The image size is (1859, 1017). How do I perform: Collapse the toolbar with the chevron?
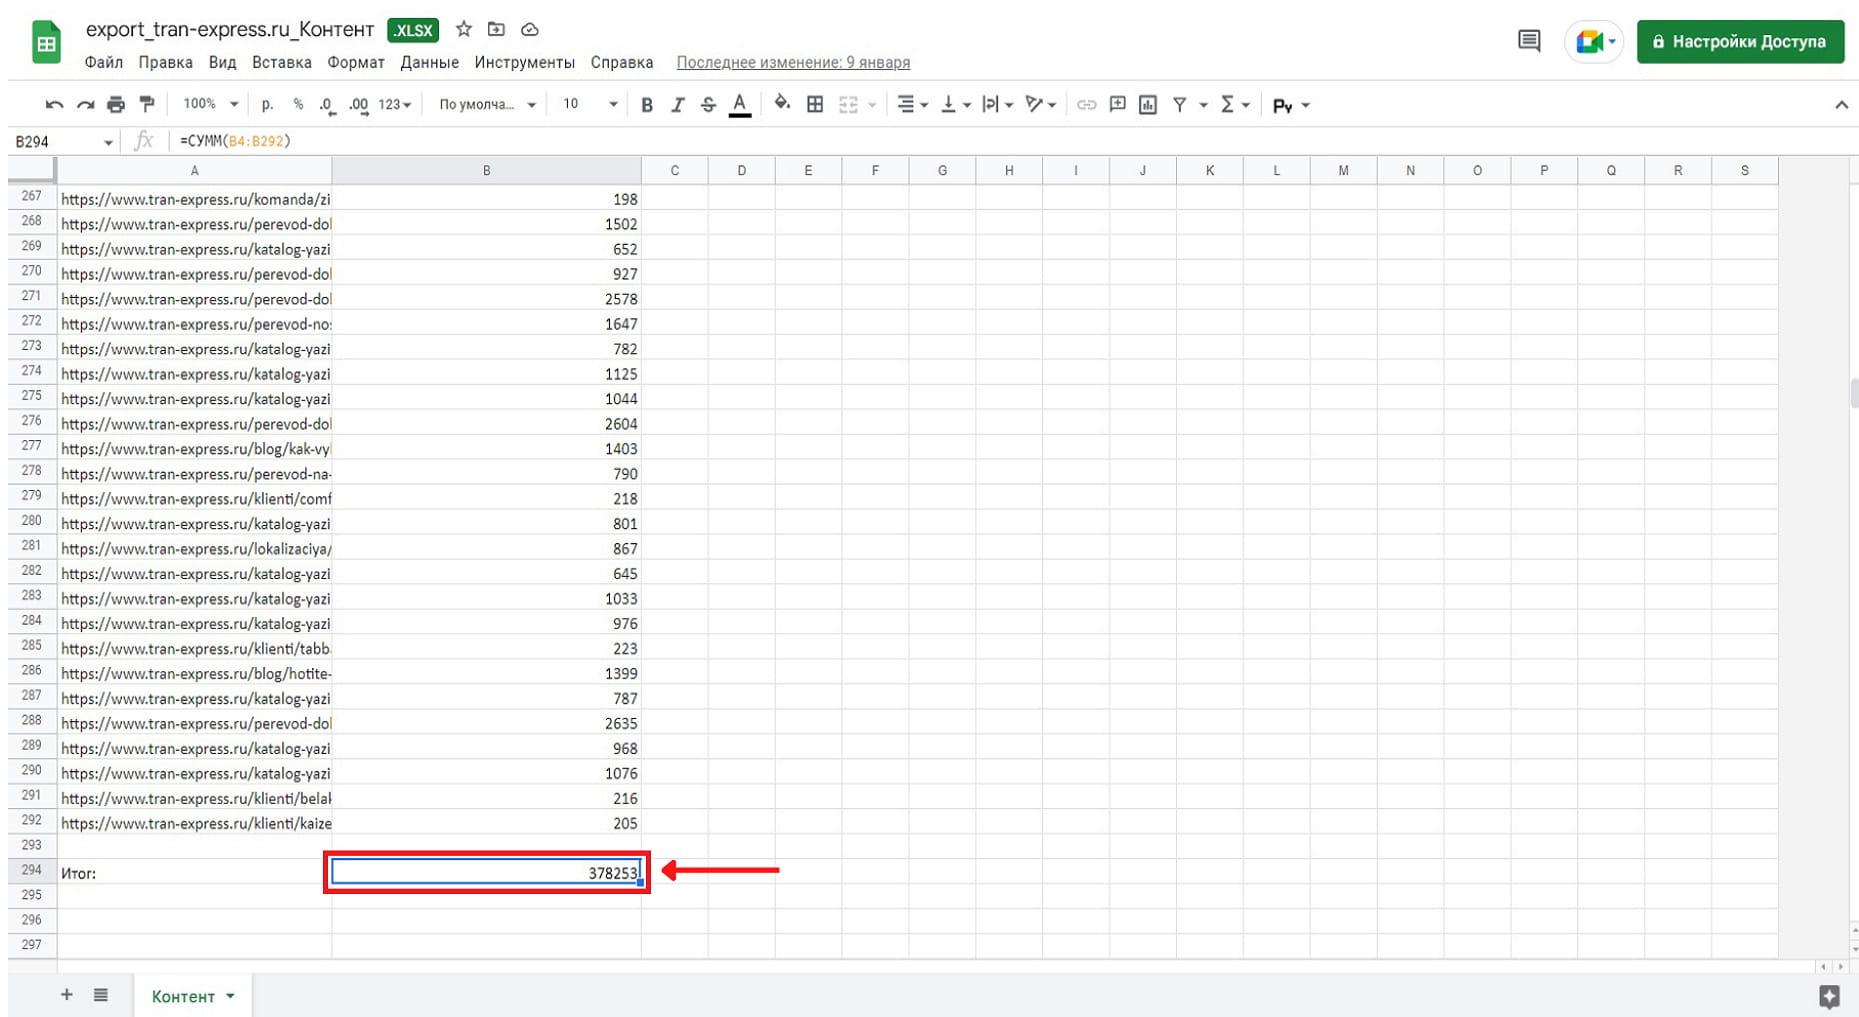tap(1841, 105)
